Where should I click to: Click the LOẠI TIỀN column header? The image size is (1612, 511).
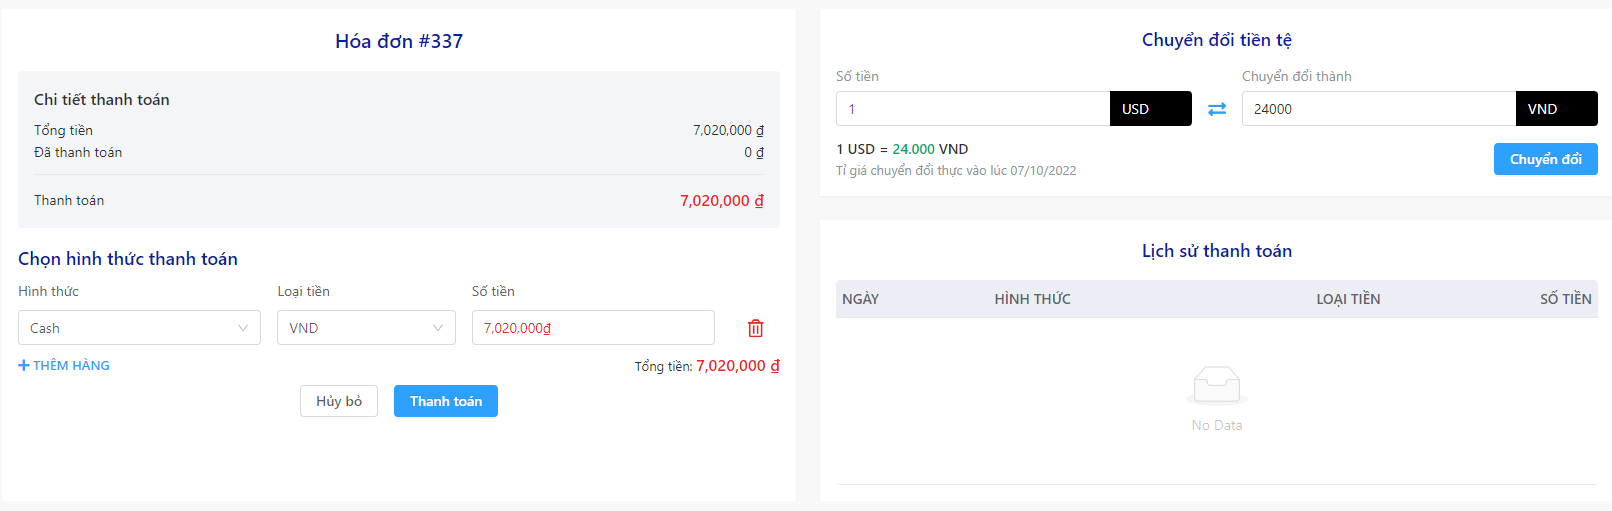point(1348,299)
